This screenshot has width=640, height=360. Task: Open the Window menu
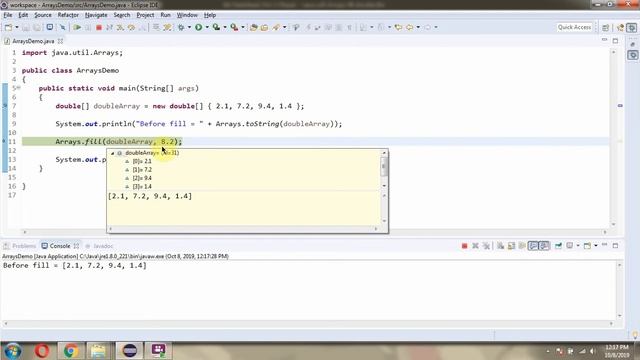pyautogui.click(x=187, y=15)
